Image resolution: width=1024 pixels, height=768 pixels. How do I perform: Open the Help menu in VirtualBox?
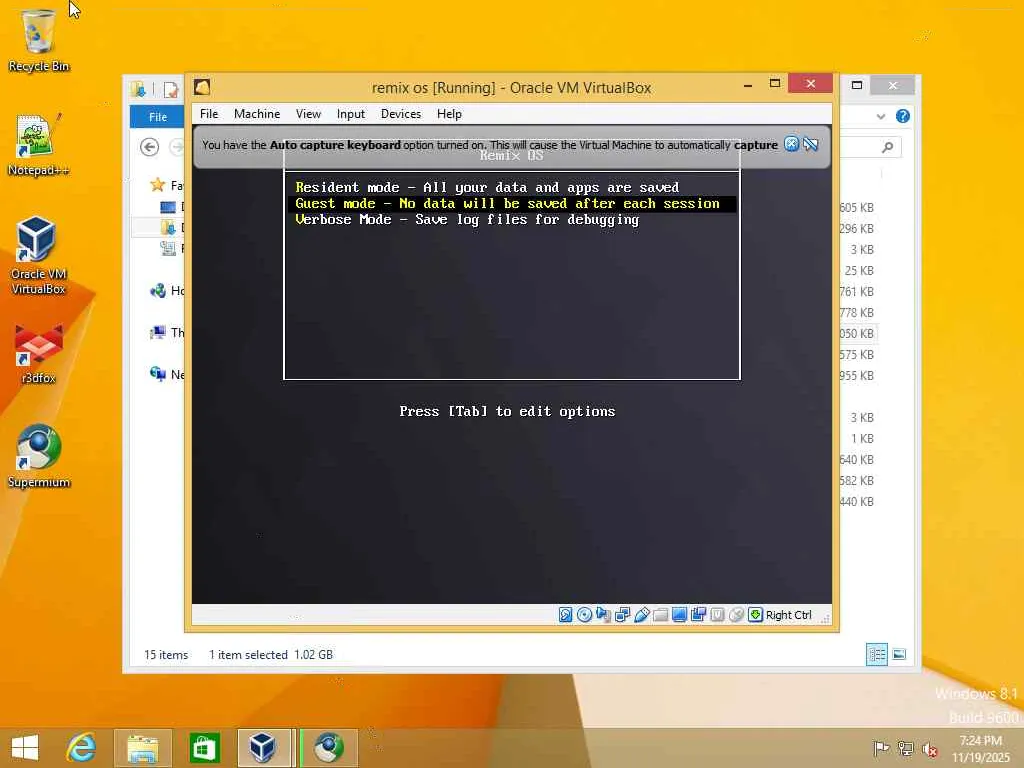click(449, 114)
